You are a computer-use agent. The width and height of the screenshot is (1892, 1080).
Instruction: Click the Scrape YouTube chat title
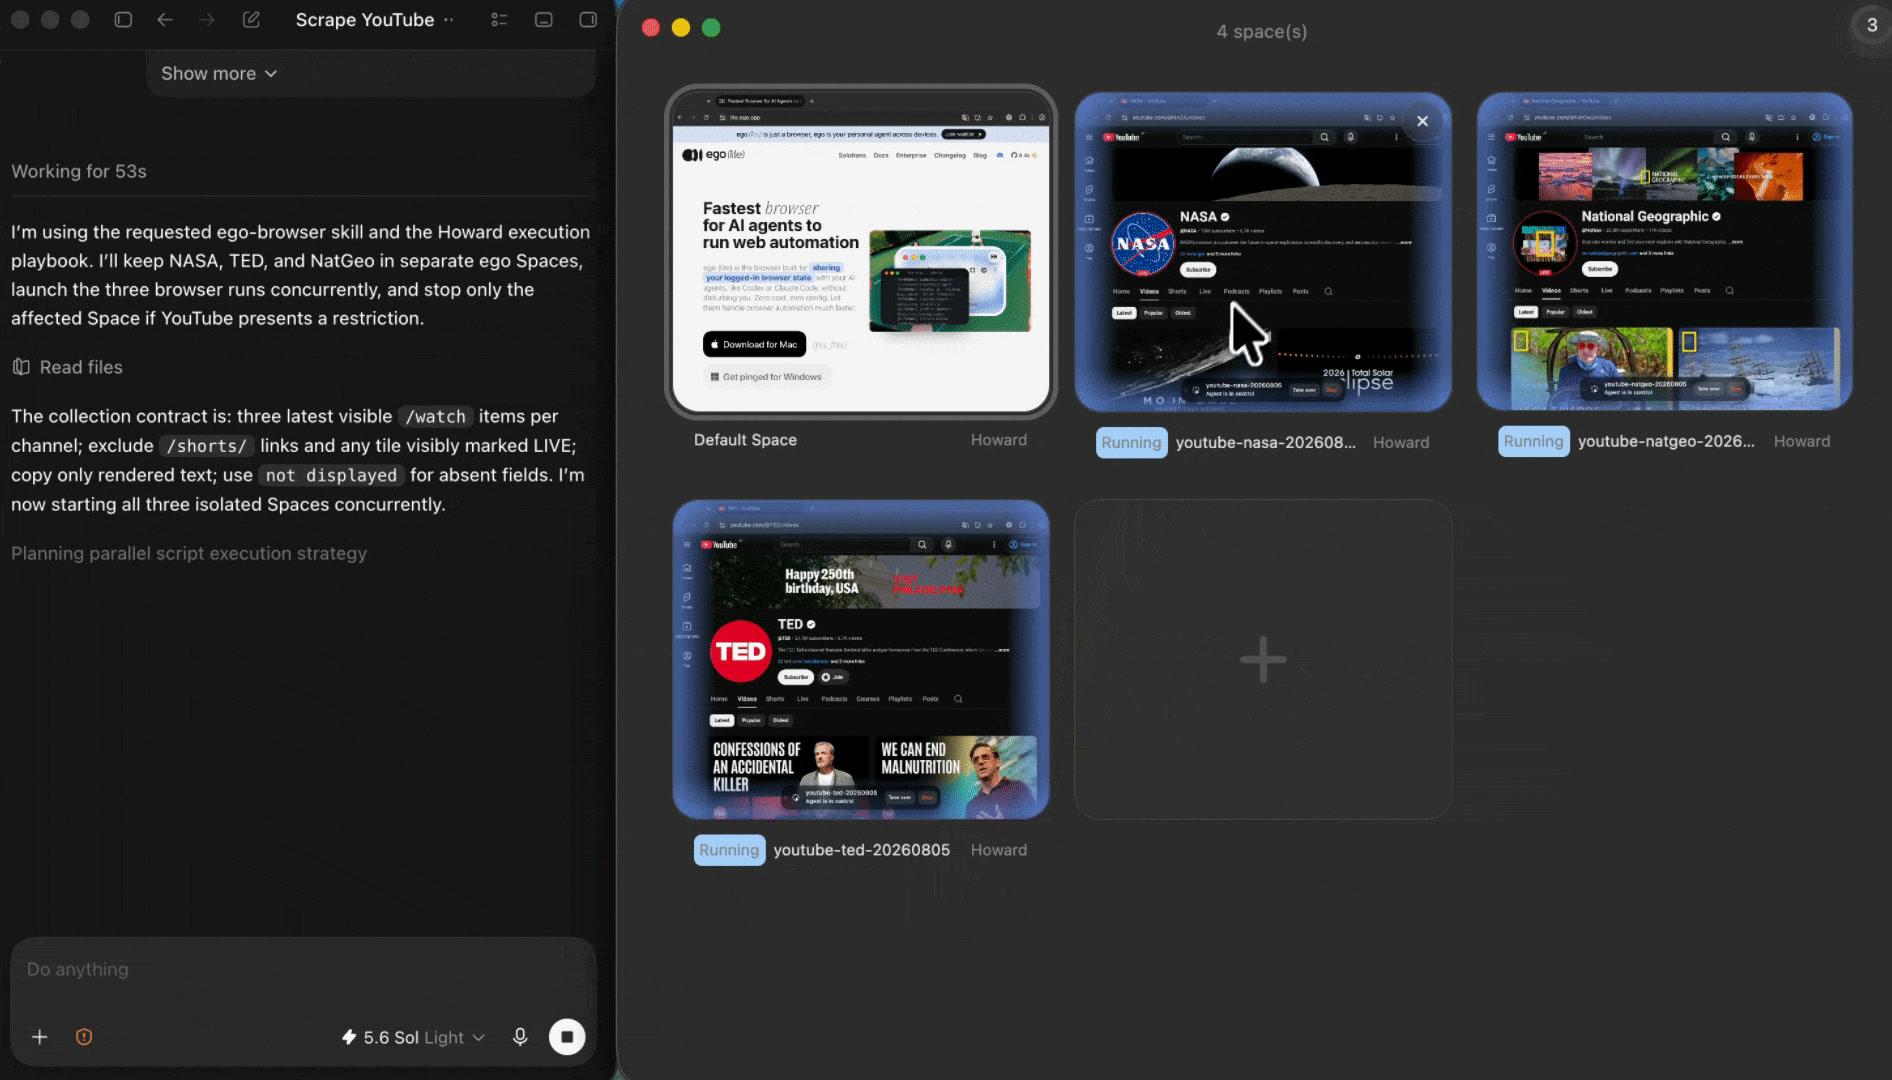point(365,20)
